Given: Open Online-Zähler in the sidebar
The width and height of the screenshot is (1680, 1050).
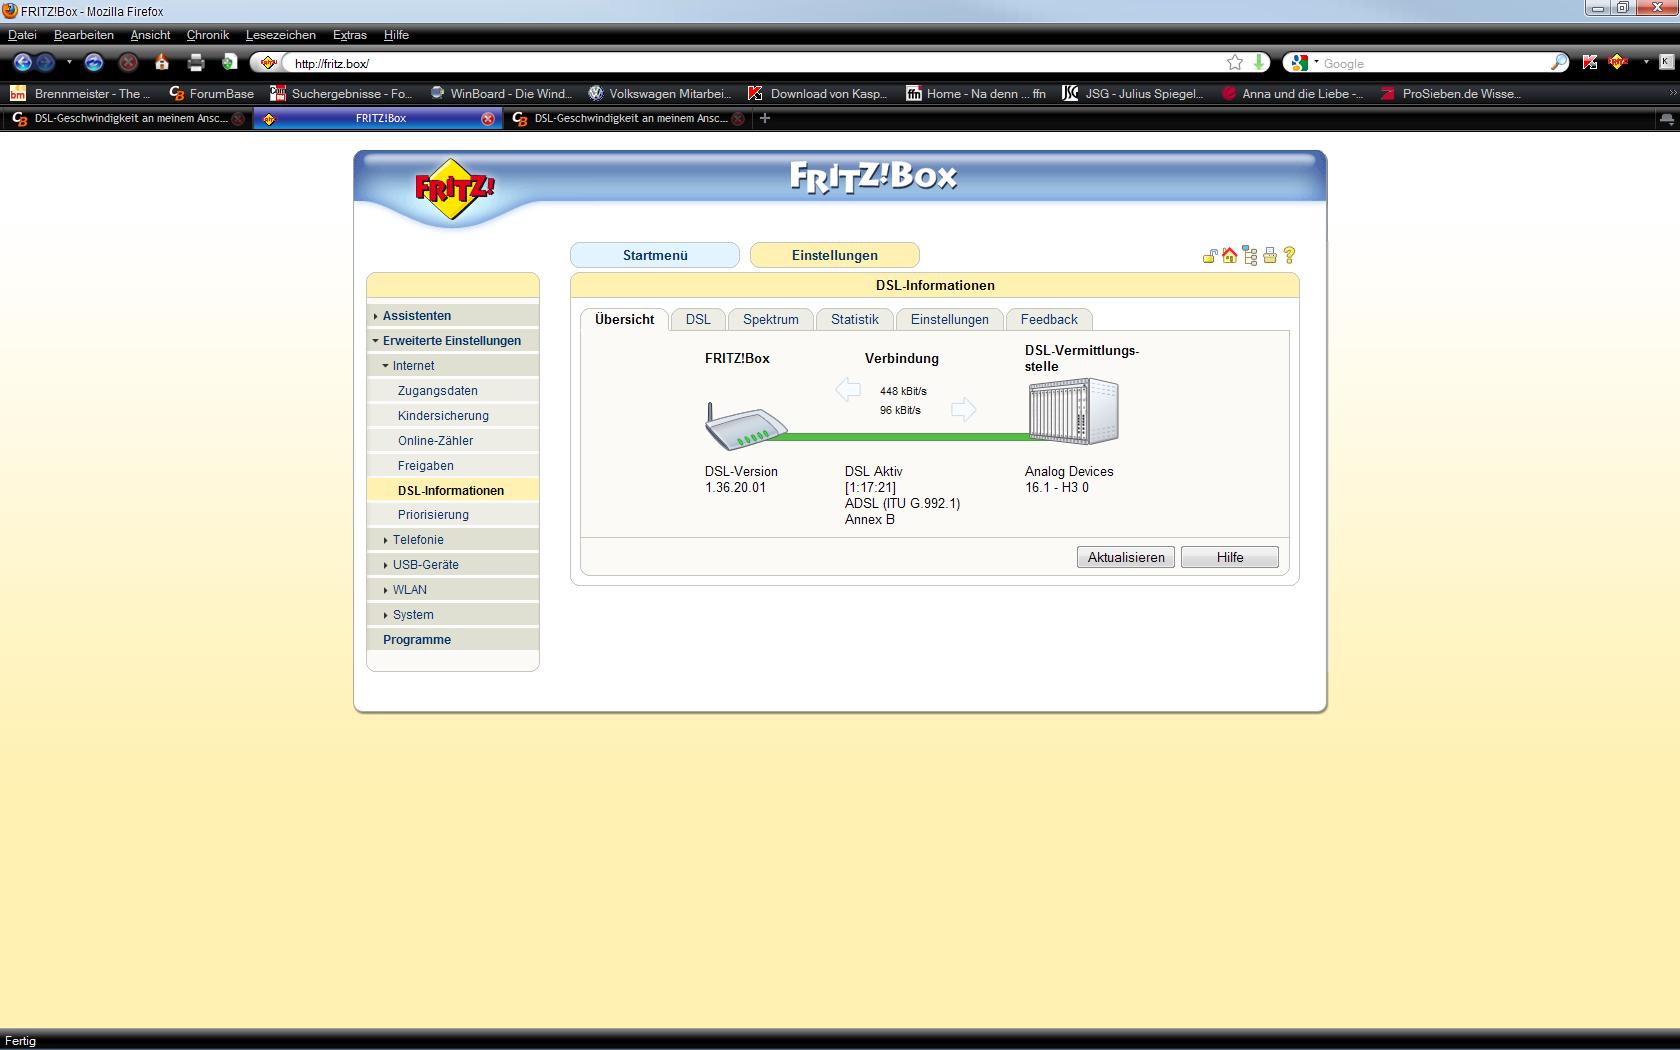Looking at the screenshot, I should [x=453, y=441].
